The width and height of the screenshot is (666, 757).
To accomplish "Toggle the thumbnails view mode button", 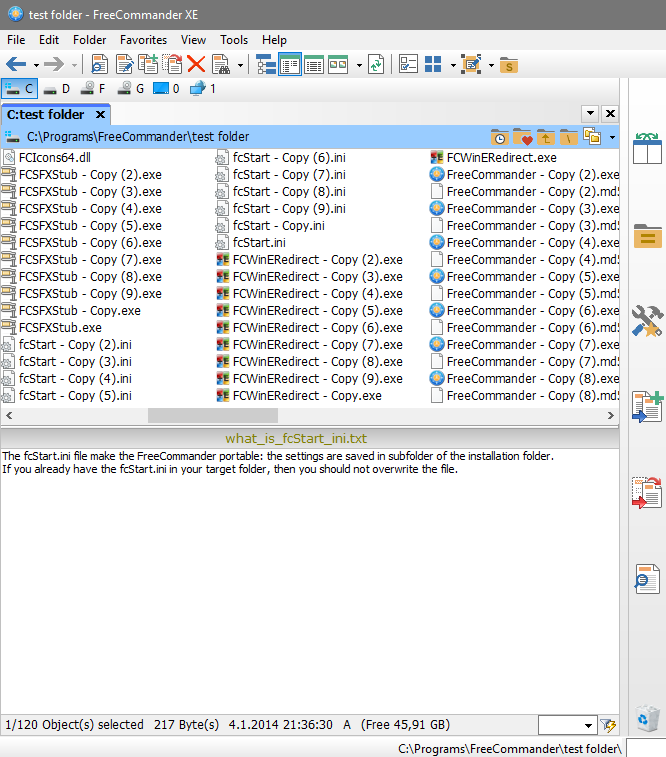I will 338,64.
